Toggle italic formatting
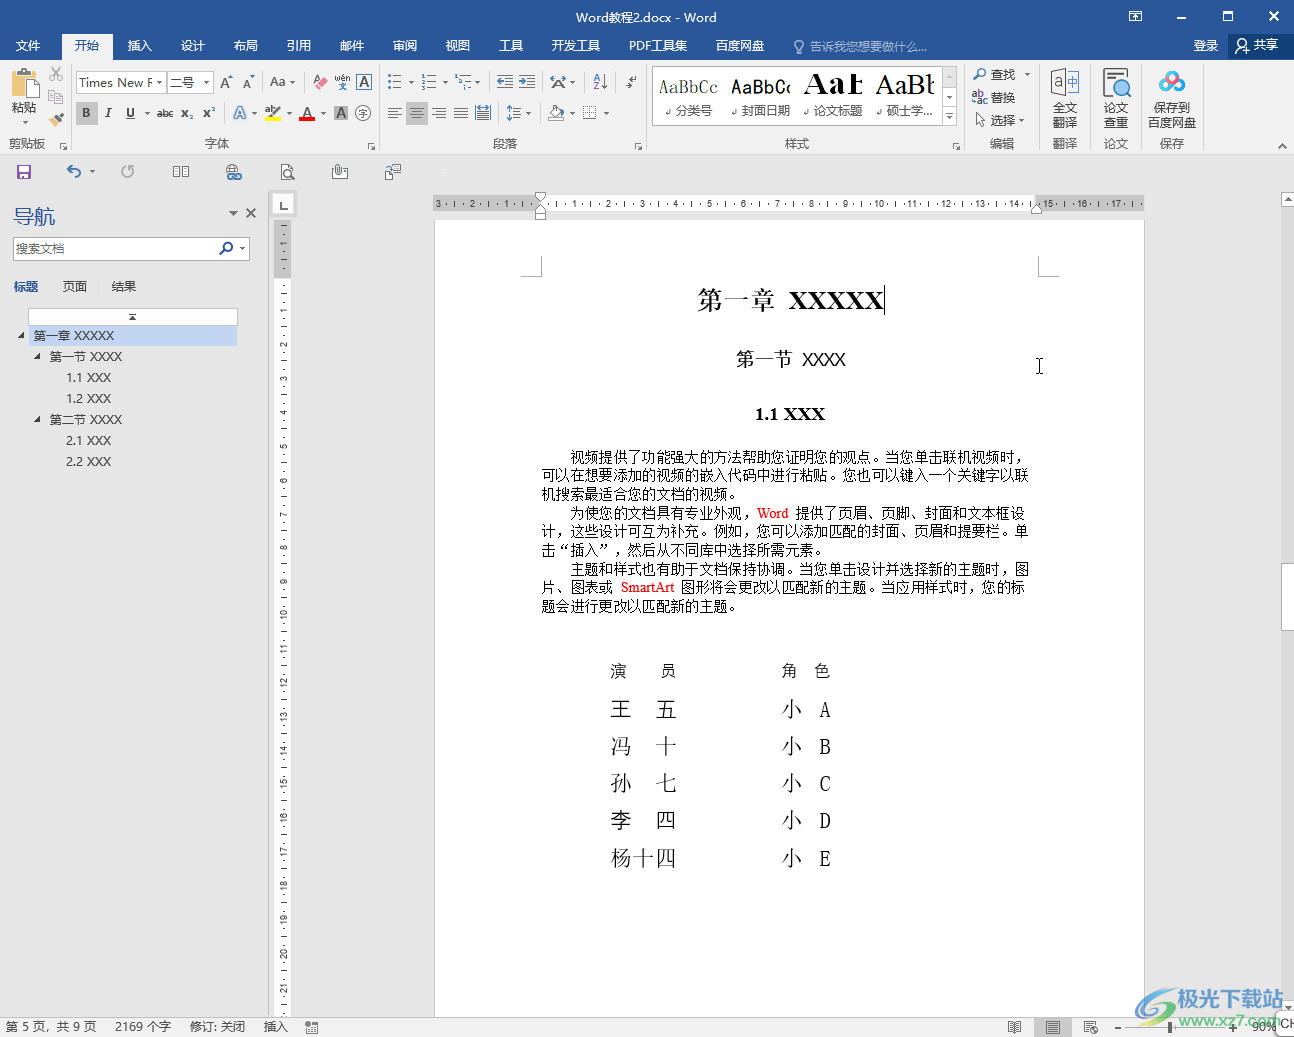This screenshot has width=1294, height=1037. click(x=108, y=113)
